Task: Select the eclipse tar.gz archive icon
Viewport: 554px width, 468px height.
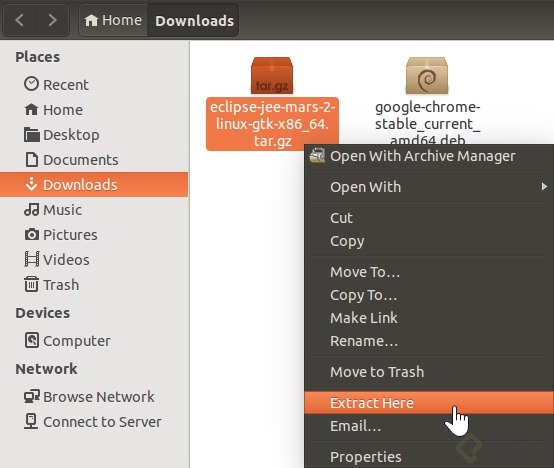Action: coord(272,76)
